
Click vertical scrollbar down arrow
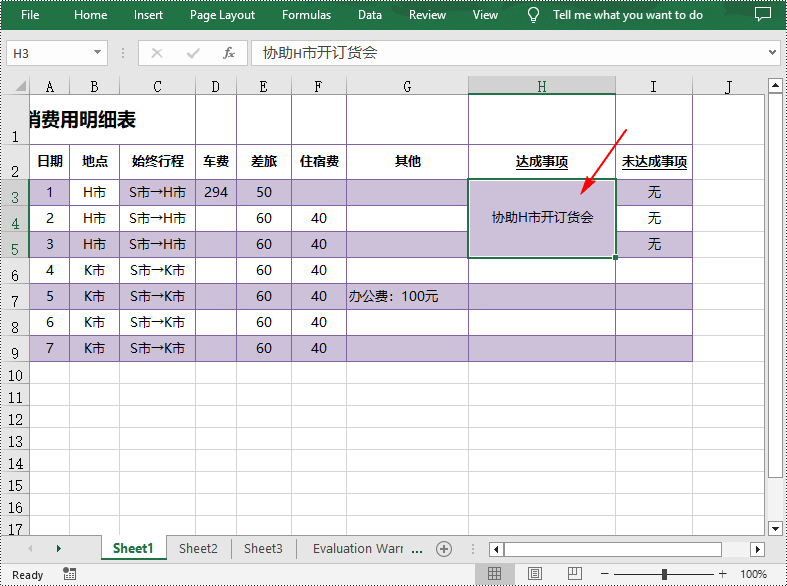[x=775, y=528]
